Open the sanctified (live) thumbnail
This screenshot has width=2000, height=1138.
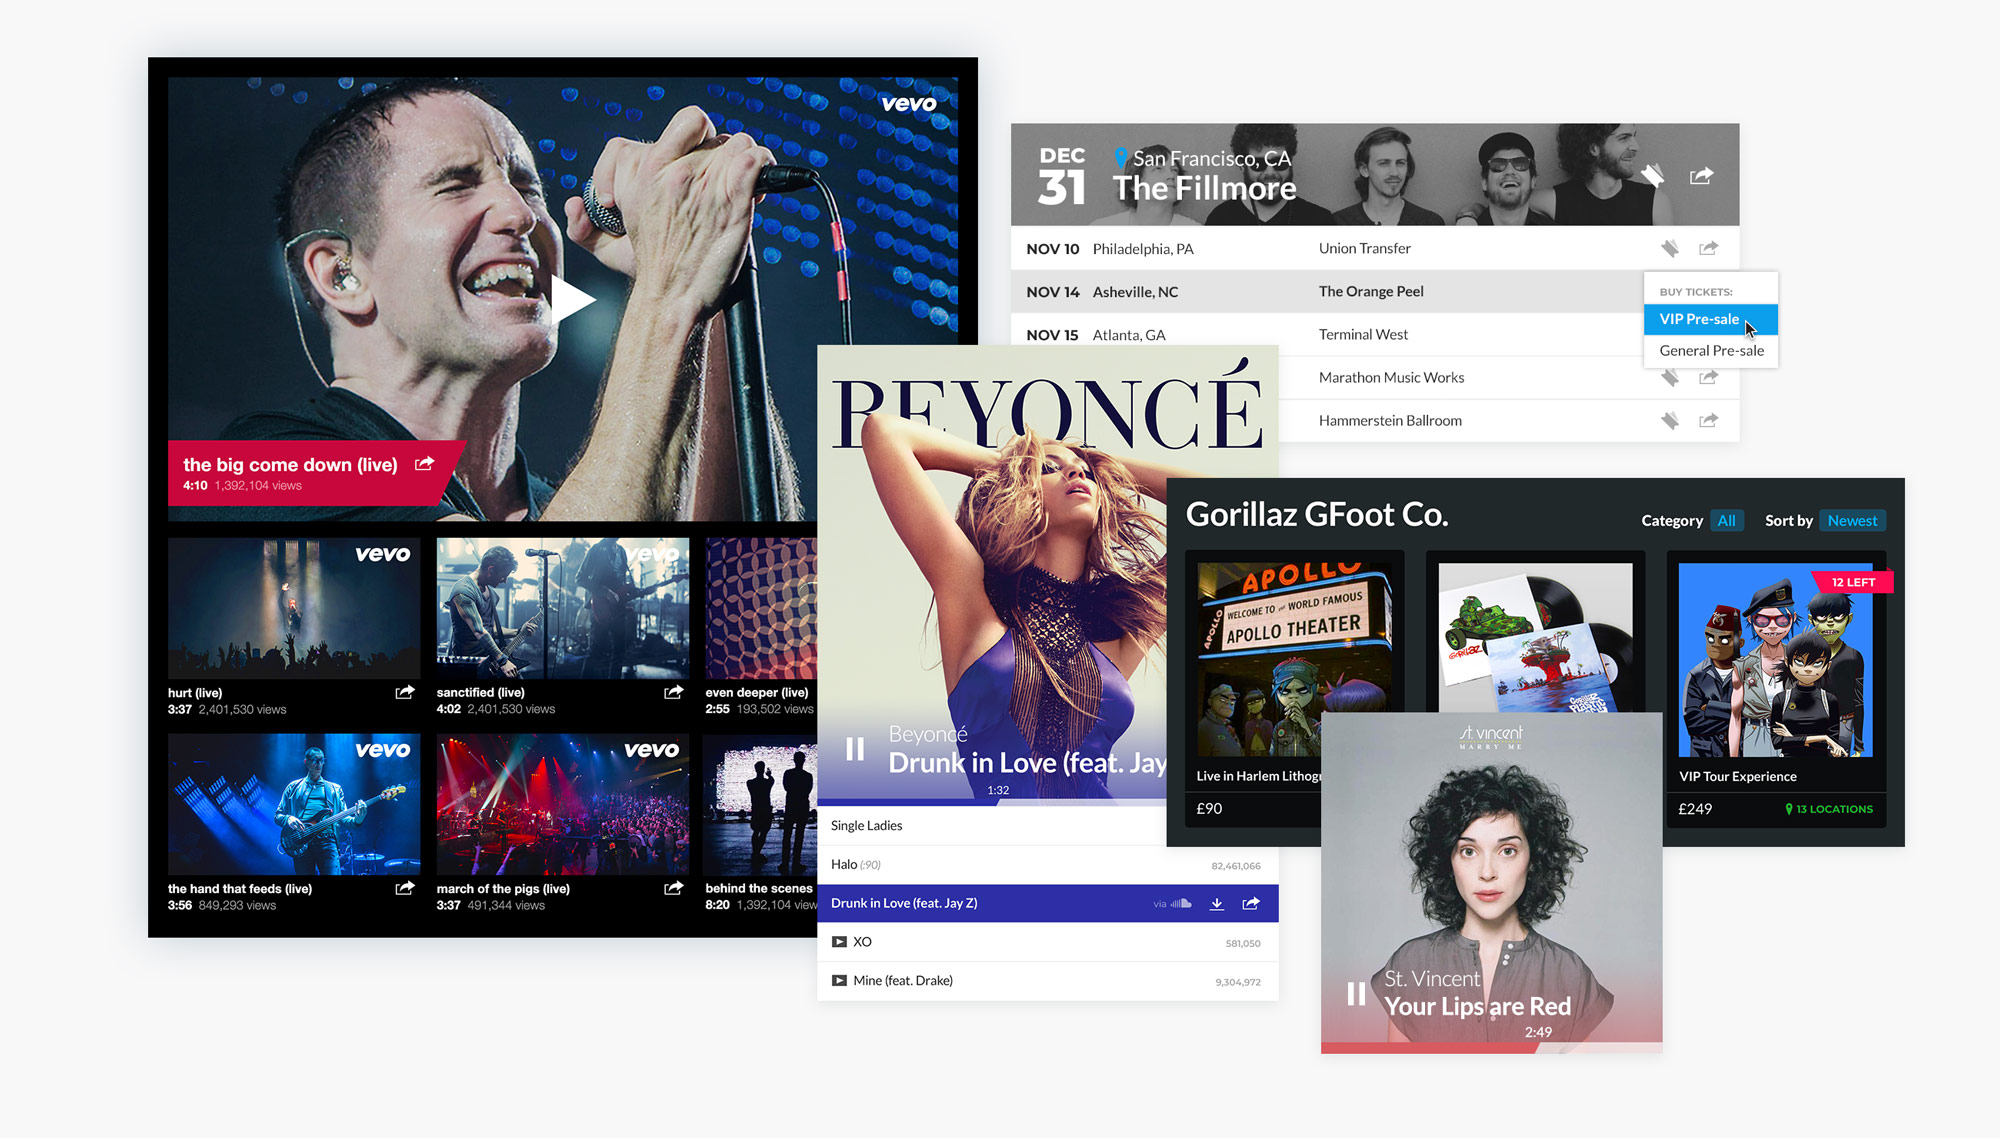point(563,609)
